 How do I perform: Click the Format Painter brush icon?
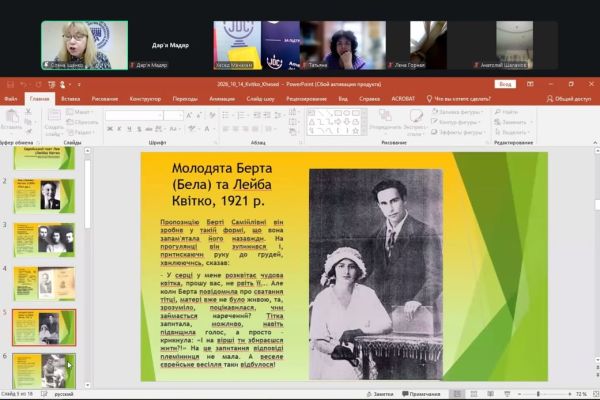28,132
